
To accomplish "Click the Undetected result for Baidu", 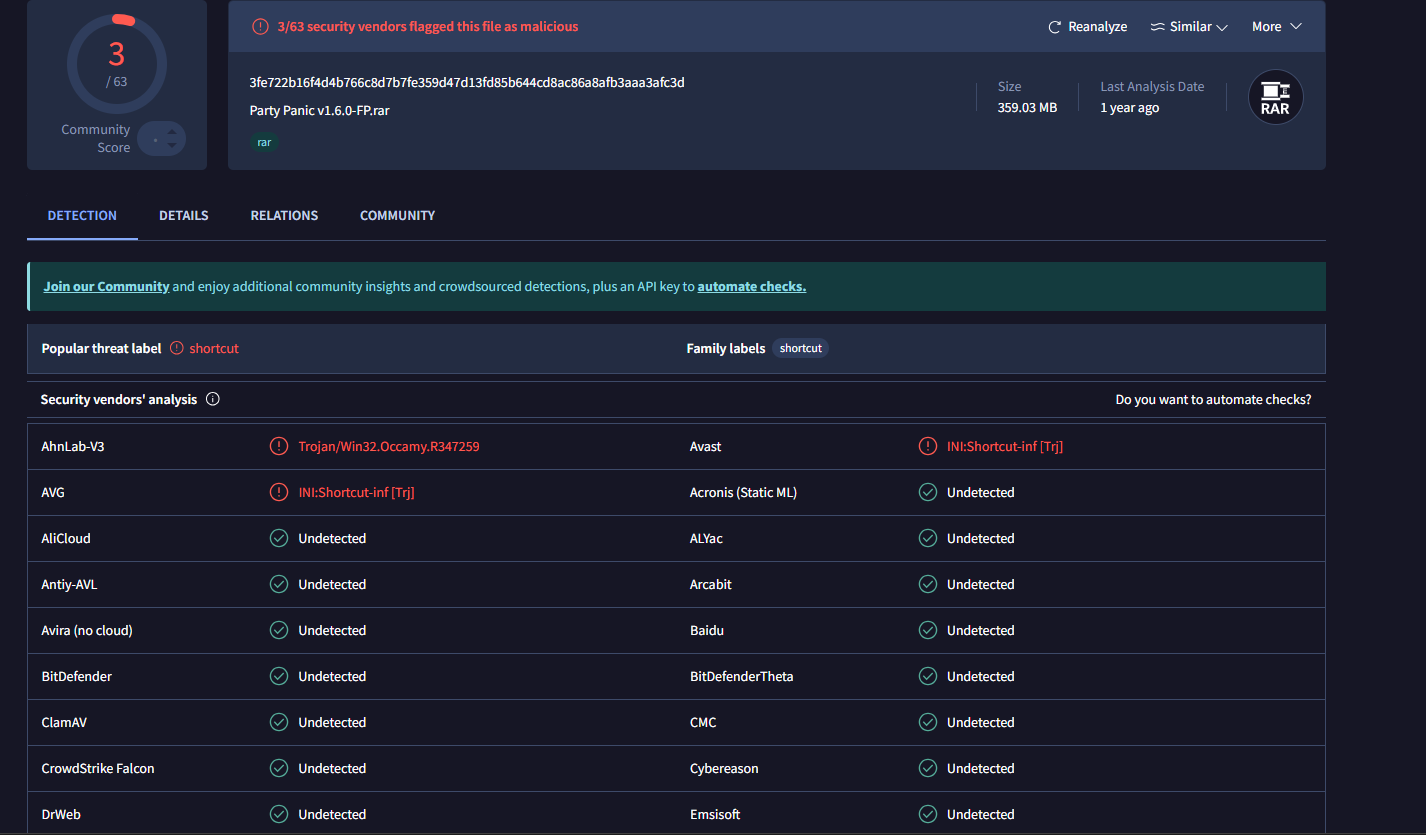I will 981,630.
